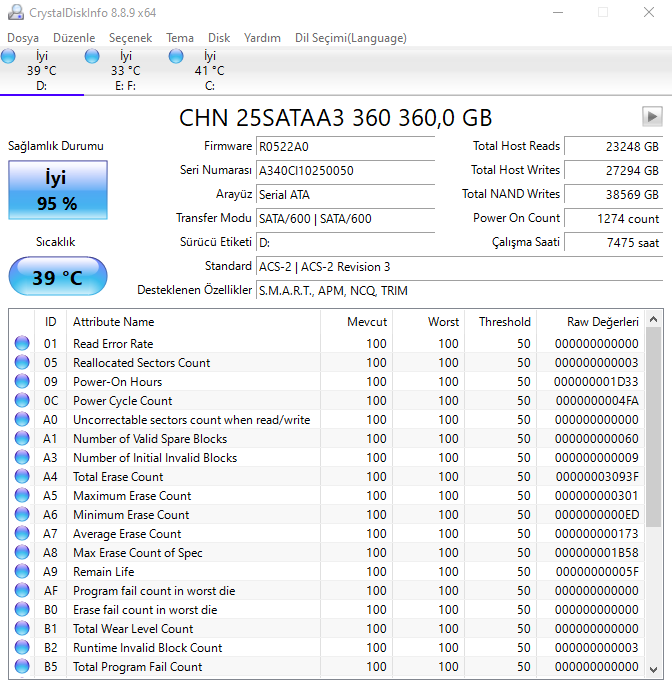
Task: Select the Reallocated Sectors Count row
Action: click(142, 363)
